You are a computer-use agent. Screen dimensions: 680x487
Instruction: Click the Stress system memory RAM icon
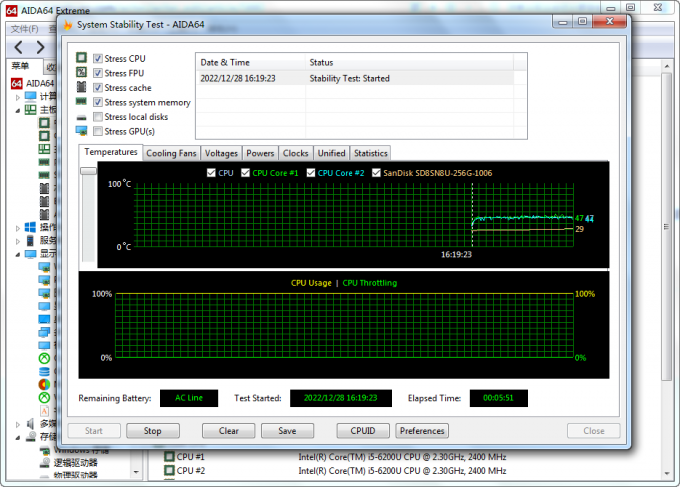point(82,102)
